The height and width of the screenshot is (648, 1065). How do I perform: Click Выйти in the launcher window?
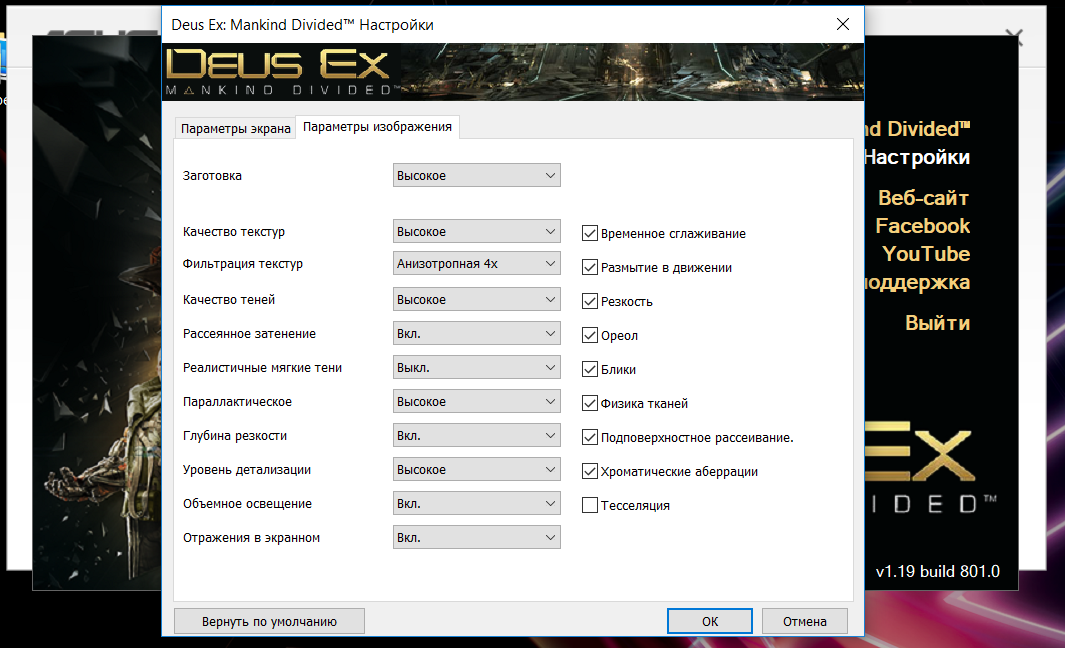click(x=937, y=323)
